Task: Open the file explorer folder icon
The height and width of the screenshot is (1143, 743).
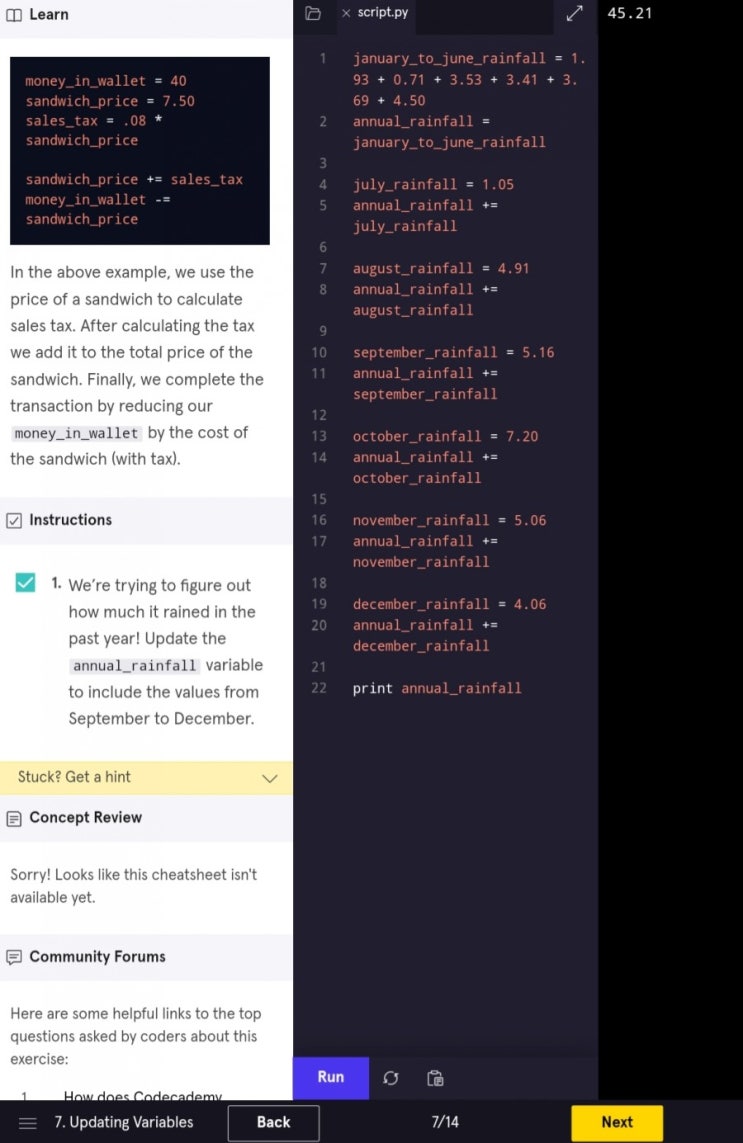Action: [x=313, y=13]
